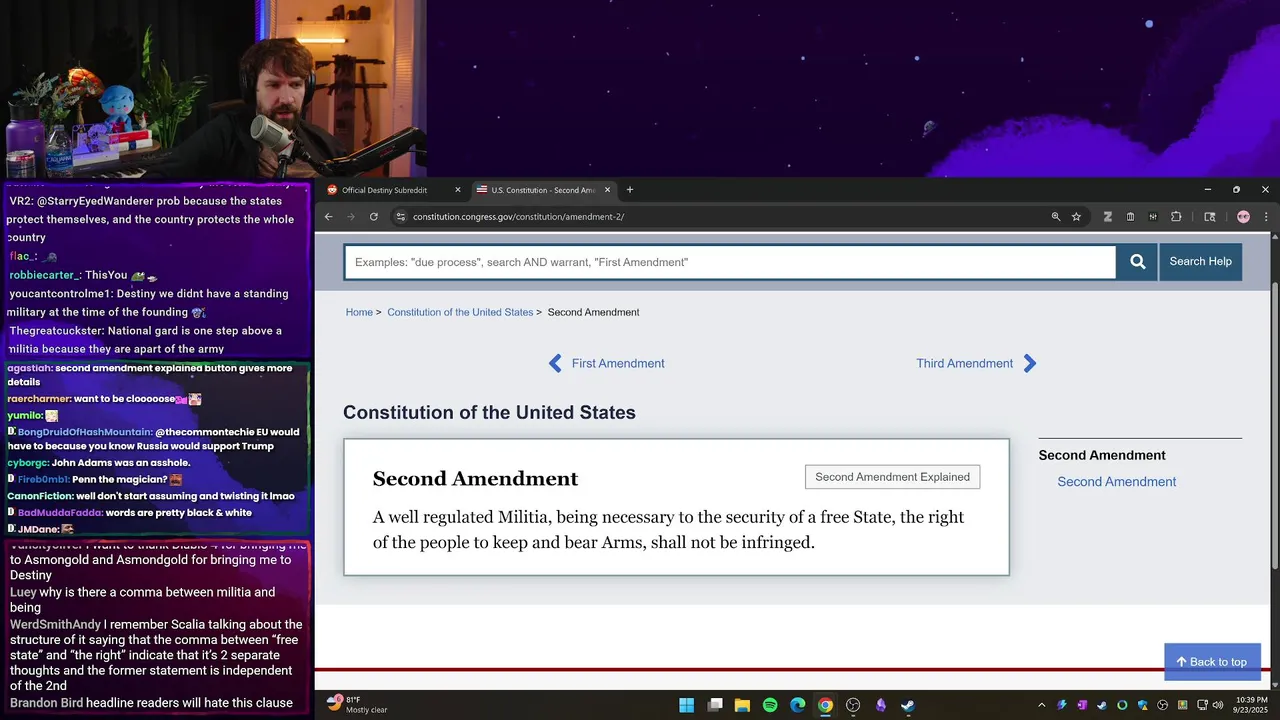Open the volume icon in system tray
Viewport: 1280px width, 720px height.
tap(1218, 706)
